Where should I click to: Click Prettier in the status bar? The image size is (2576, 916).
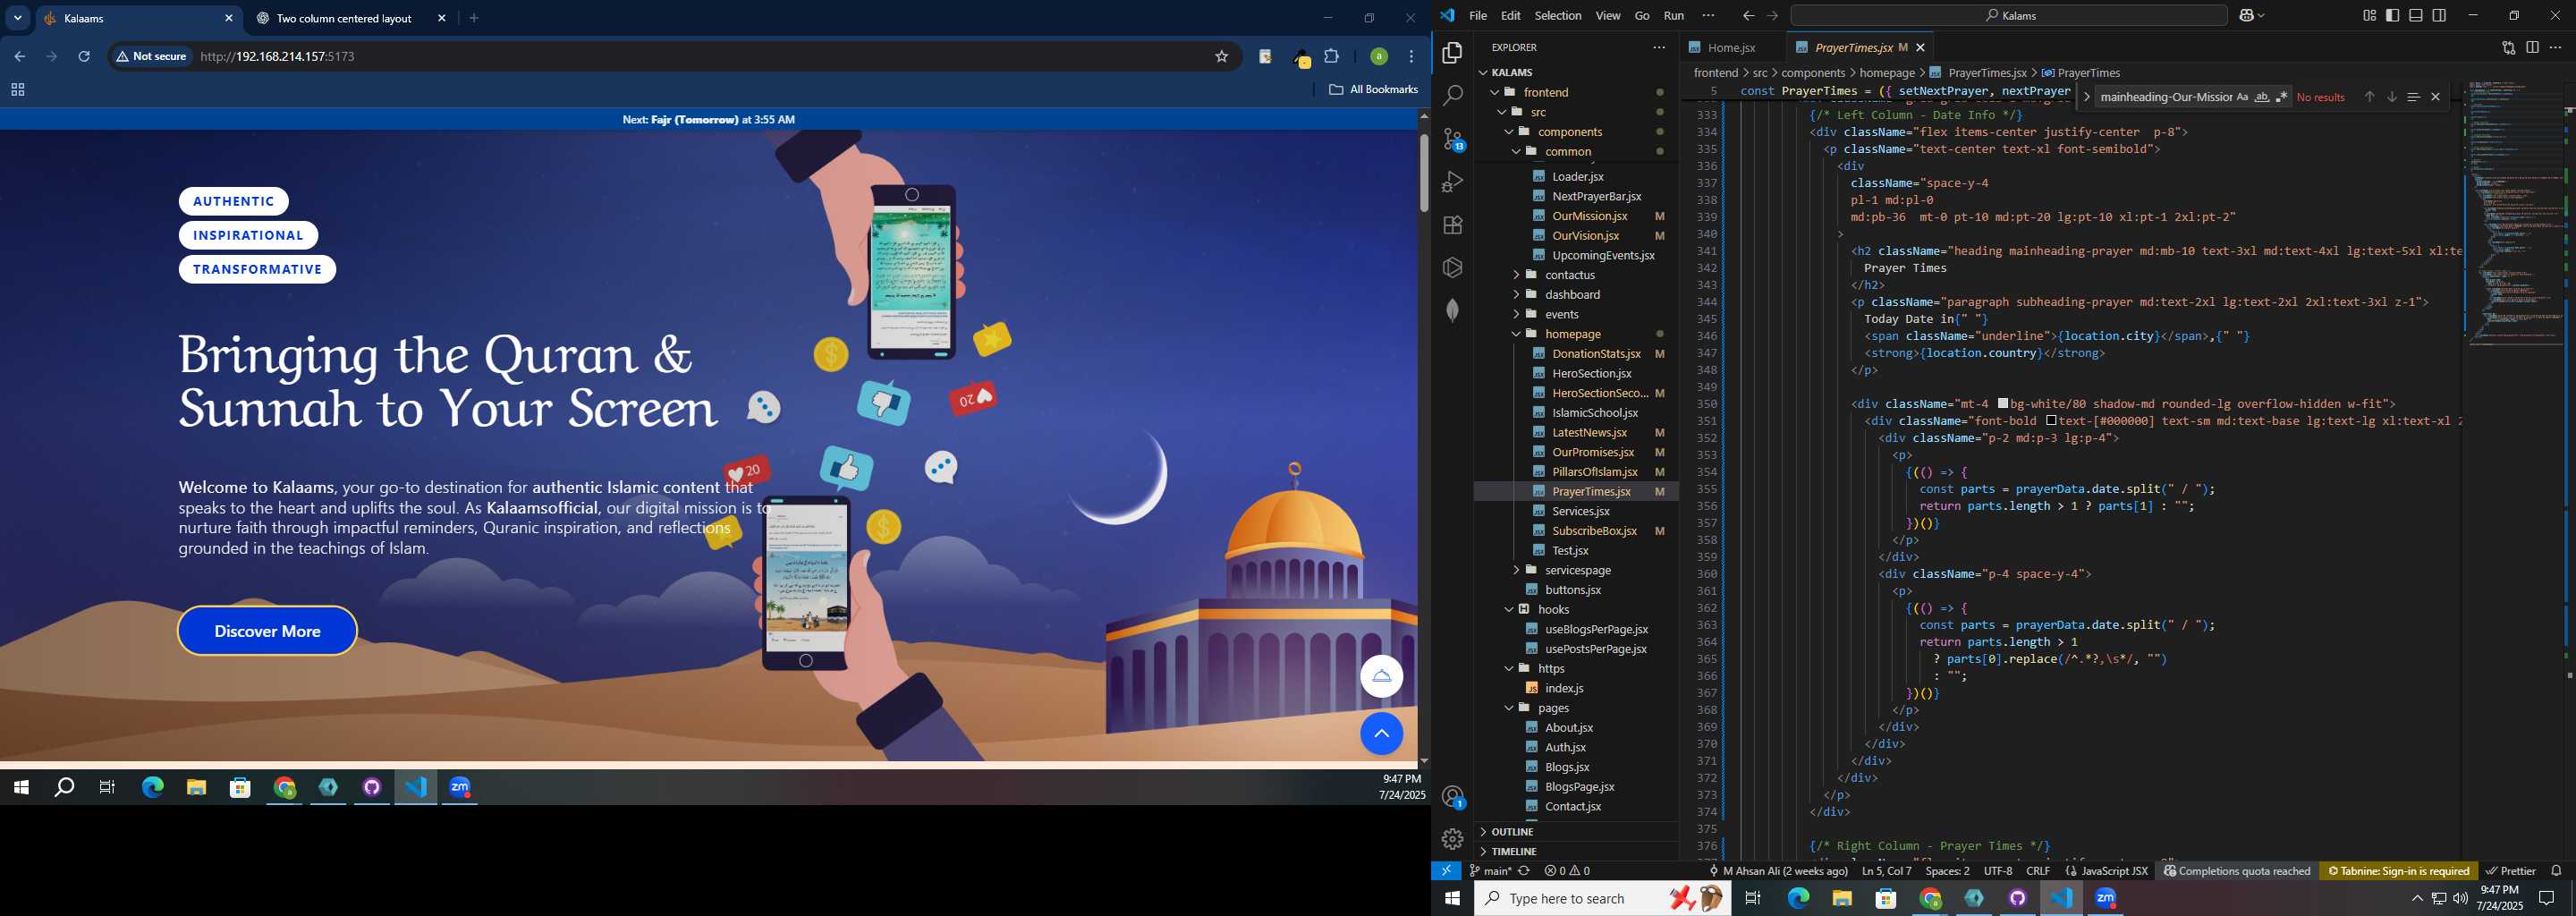2510,871
